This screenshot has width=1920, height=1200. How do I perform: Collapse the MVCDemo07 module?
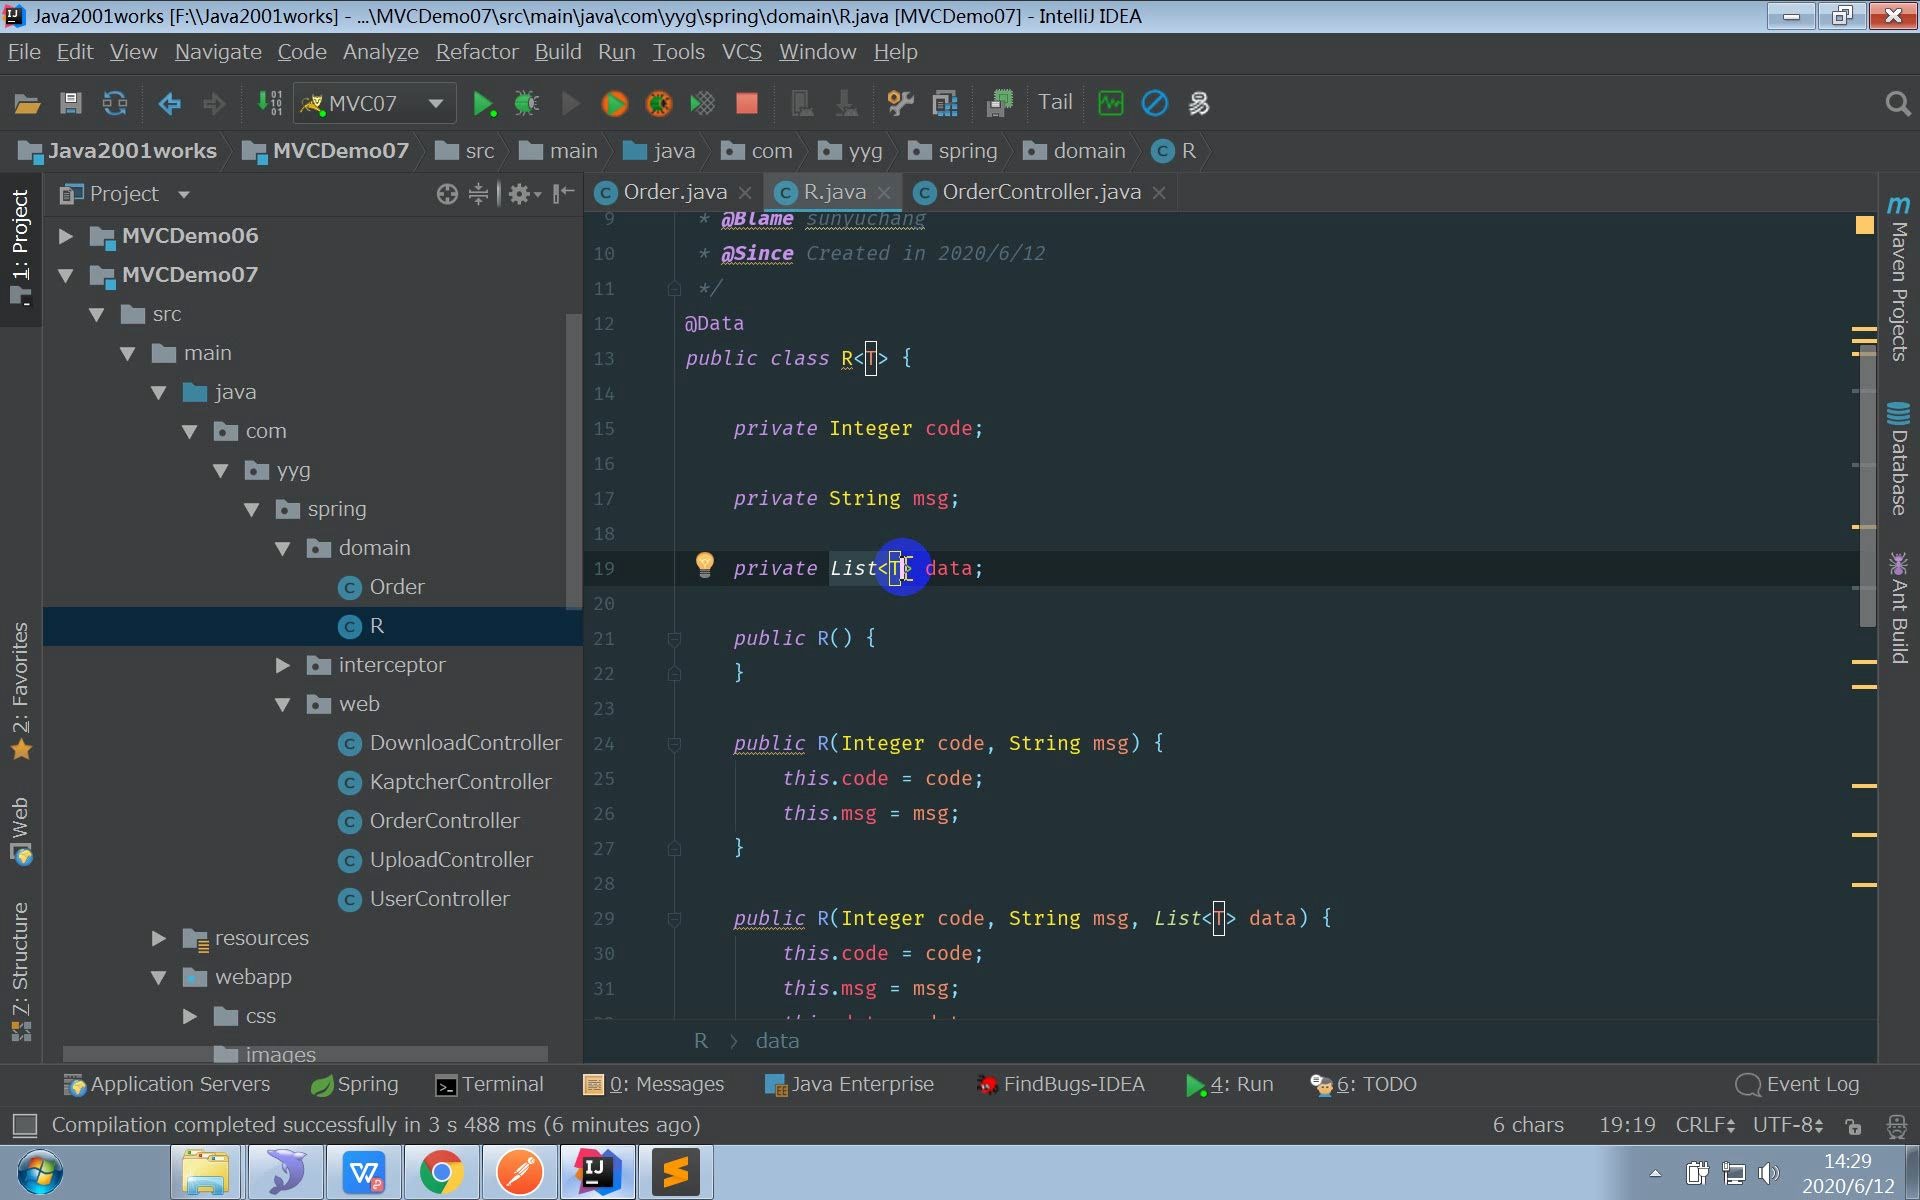(65, 275)
